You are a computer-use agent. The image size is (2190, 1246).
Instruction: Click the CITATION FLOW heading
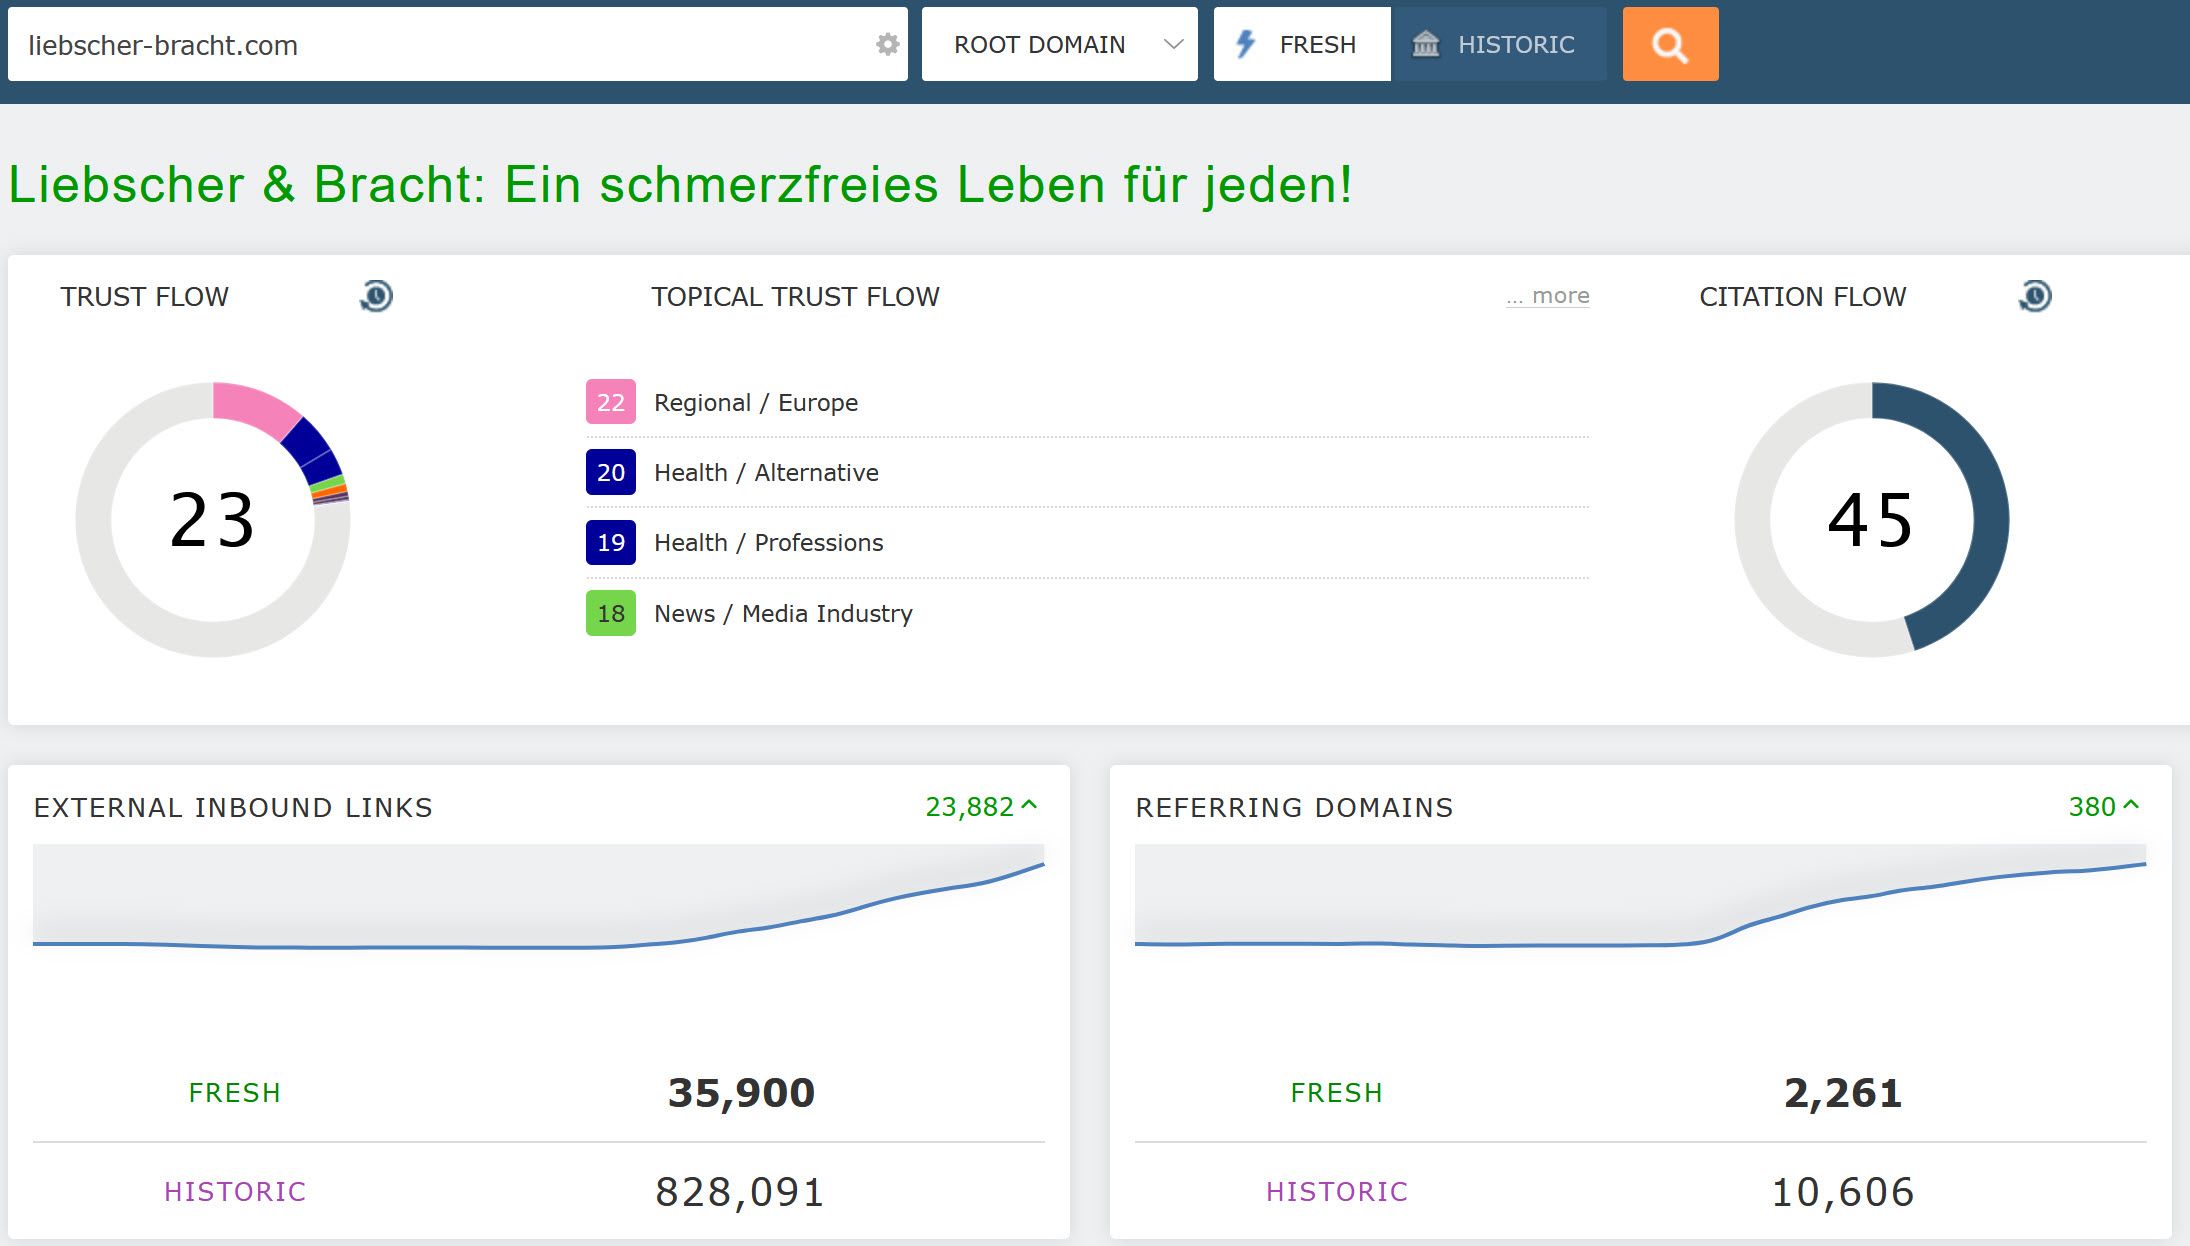[1803, 296]
